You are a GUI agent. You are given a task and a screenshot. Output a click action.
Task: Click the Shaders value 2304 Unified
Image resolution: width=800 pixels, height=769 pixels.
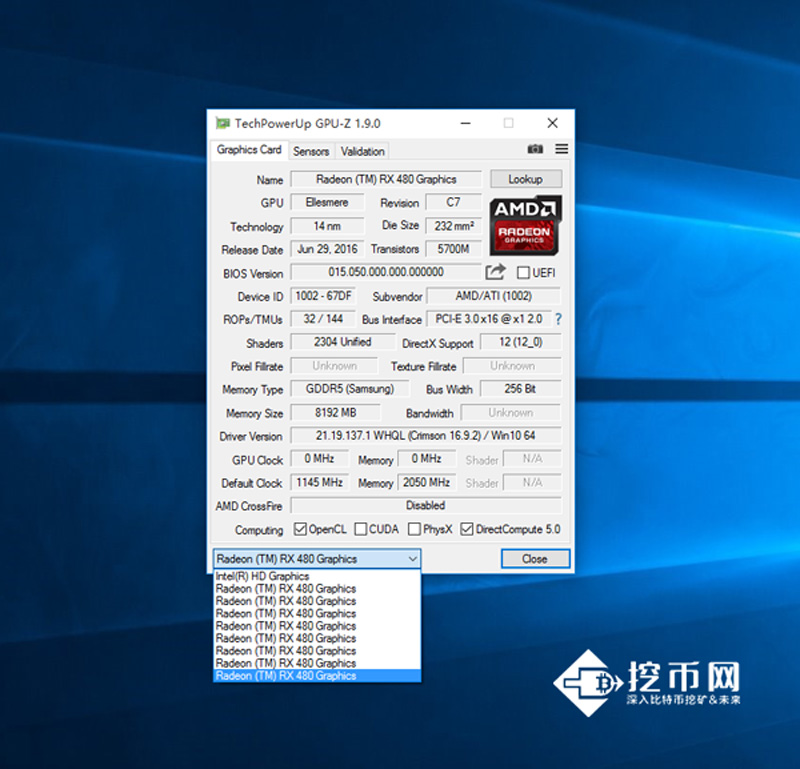pos(342,342)
